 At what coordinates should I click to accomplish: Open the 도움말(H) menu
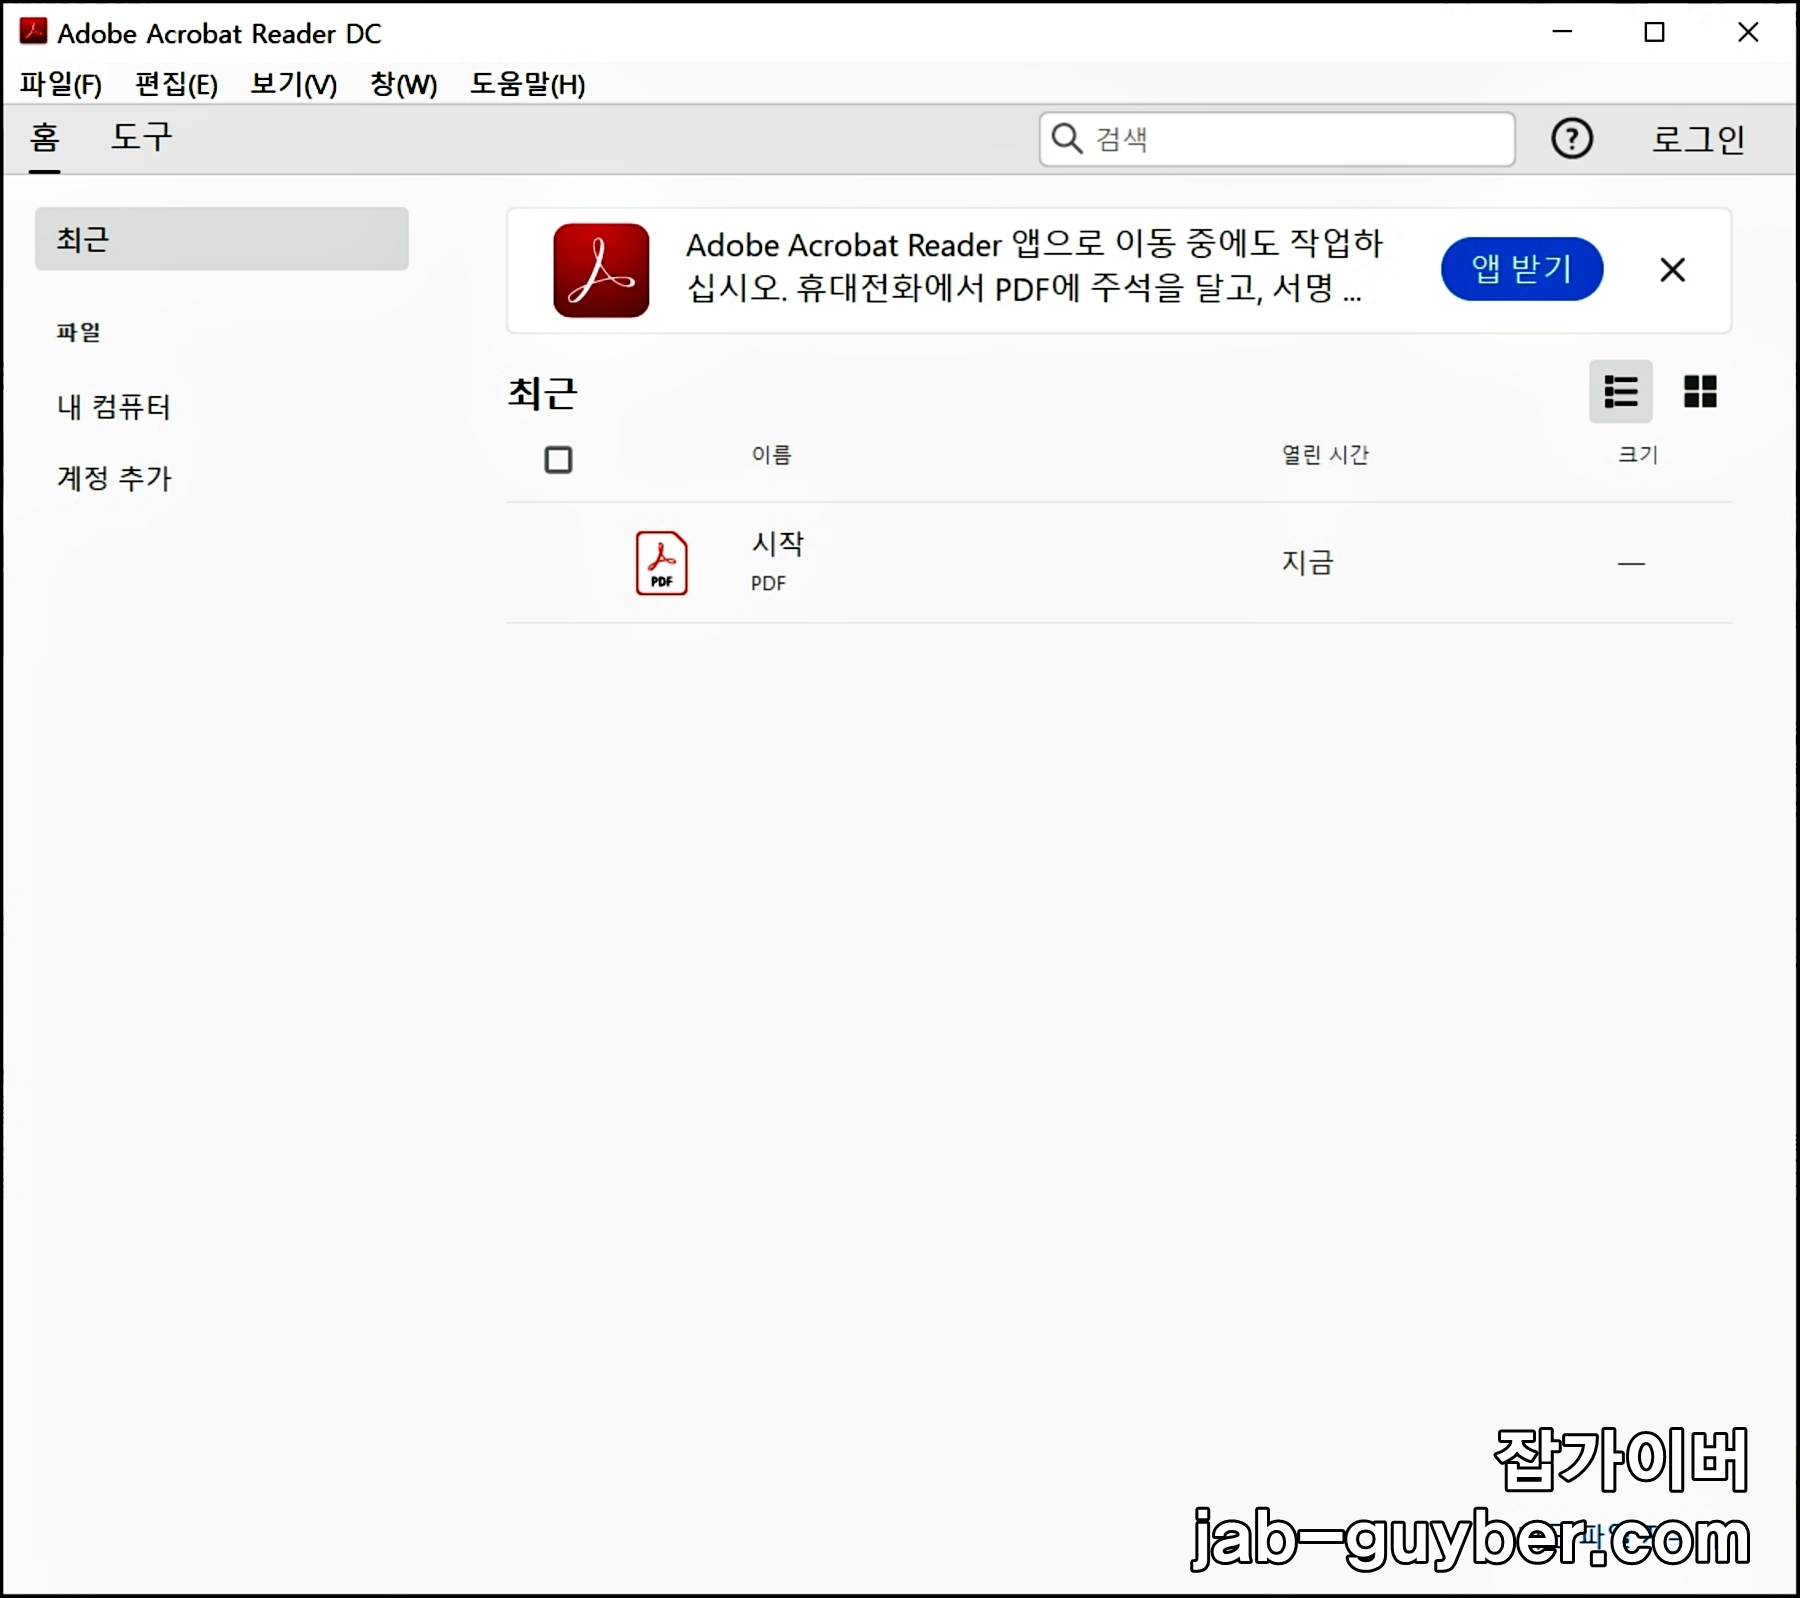point(528,84)
